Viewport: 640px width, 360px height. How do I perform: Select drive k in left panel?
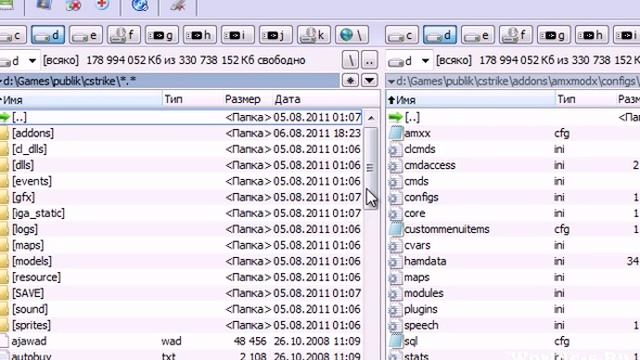313,35
